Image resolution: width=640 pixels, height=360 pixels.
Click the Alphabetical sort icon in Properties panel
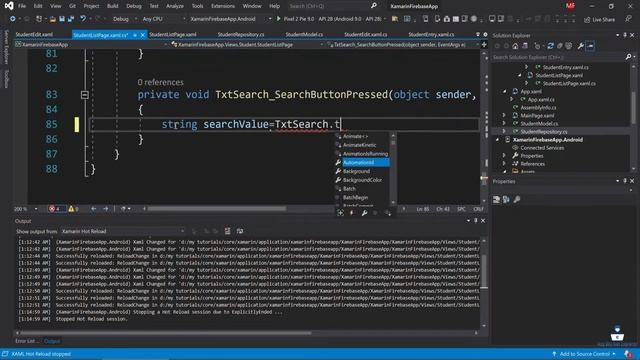tap(506, 199)
